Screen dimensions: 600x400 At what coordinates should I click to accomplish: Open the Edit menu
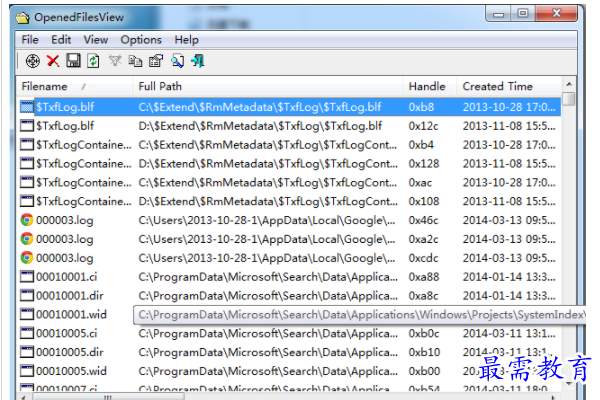[61, 40]
